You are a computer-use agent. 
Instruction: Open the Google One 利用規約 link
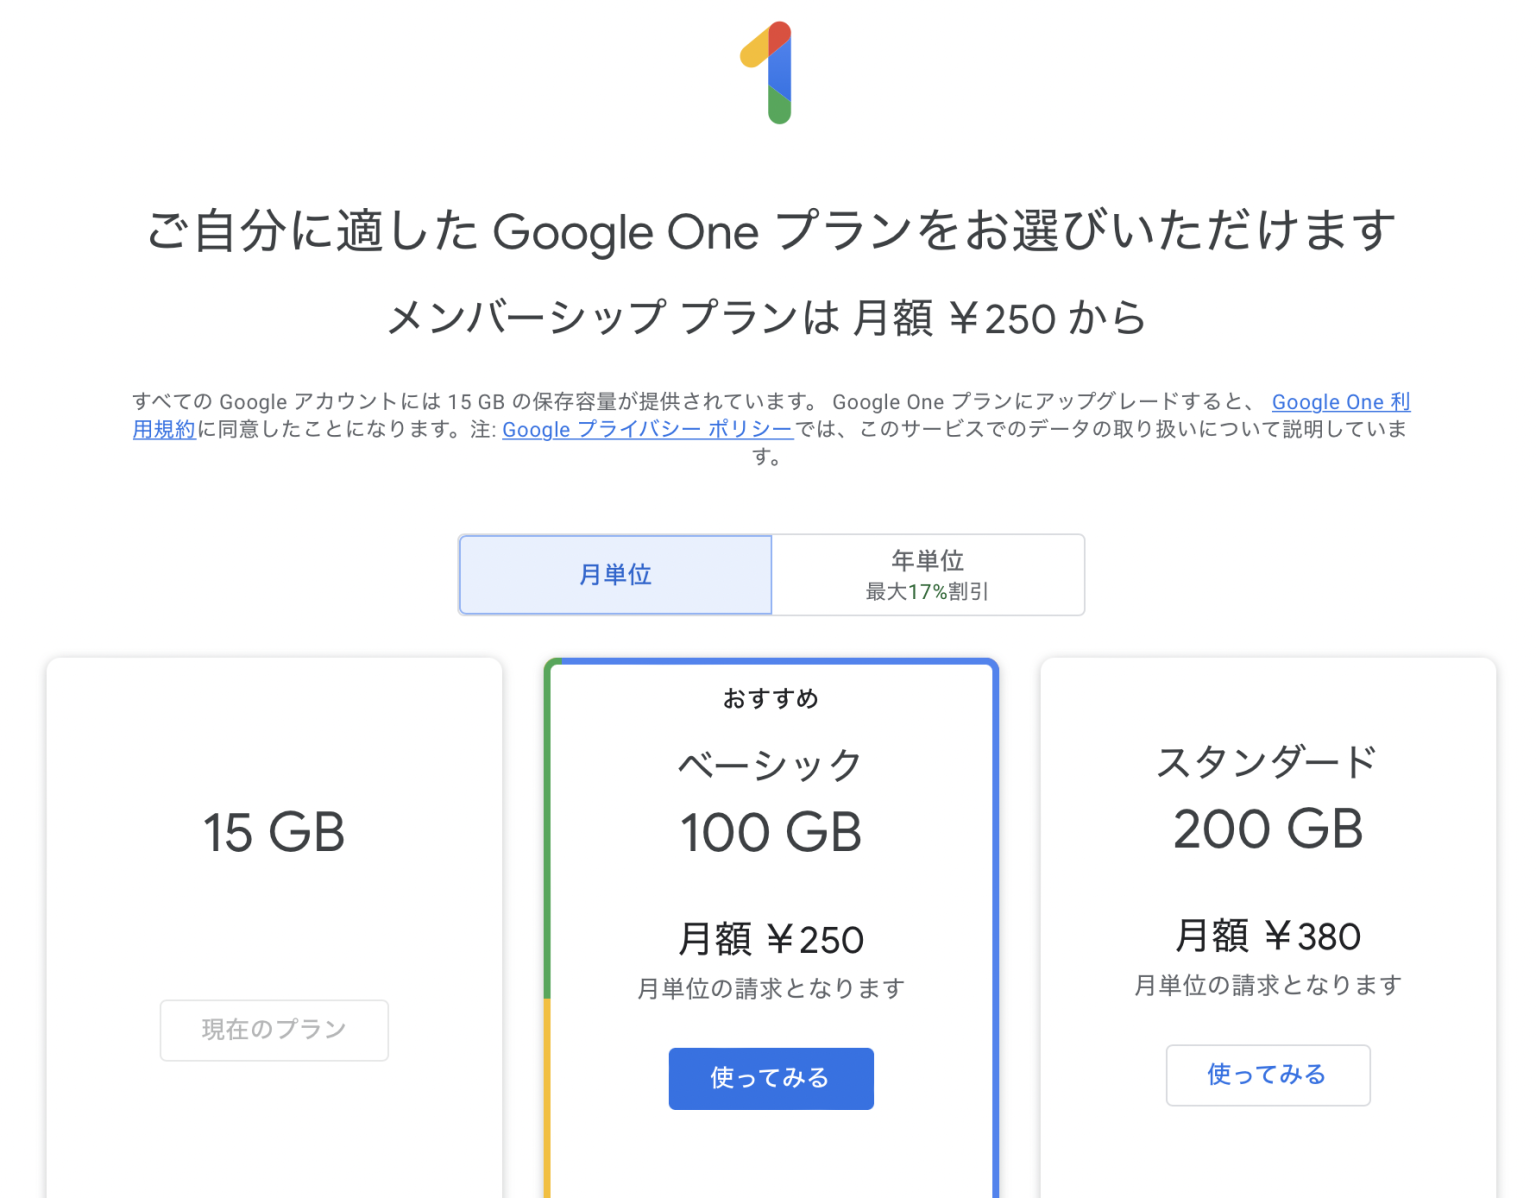(x=1341, y=402)
